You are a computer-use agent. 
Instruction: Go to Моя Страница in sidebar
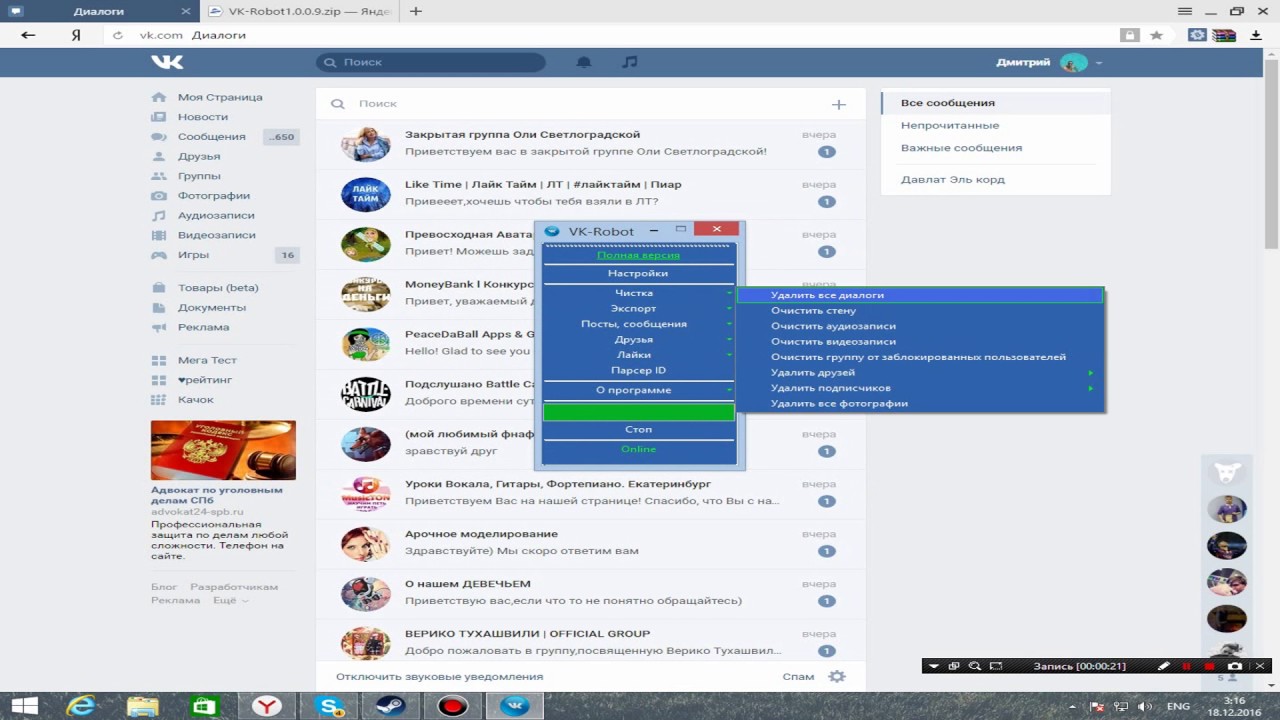(220, 97)
